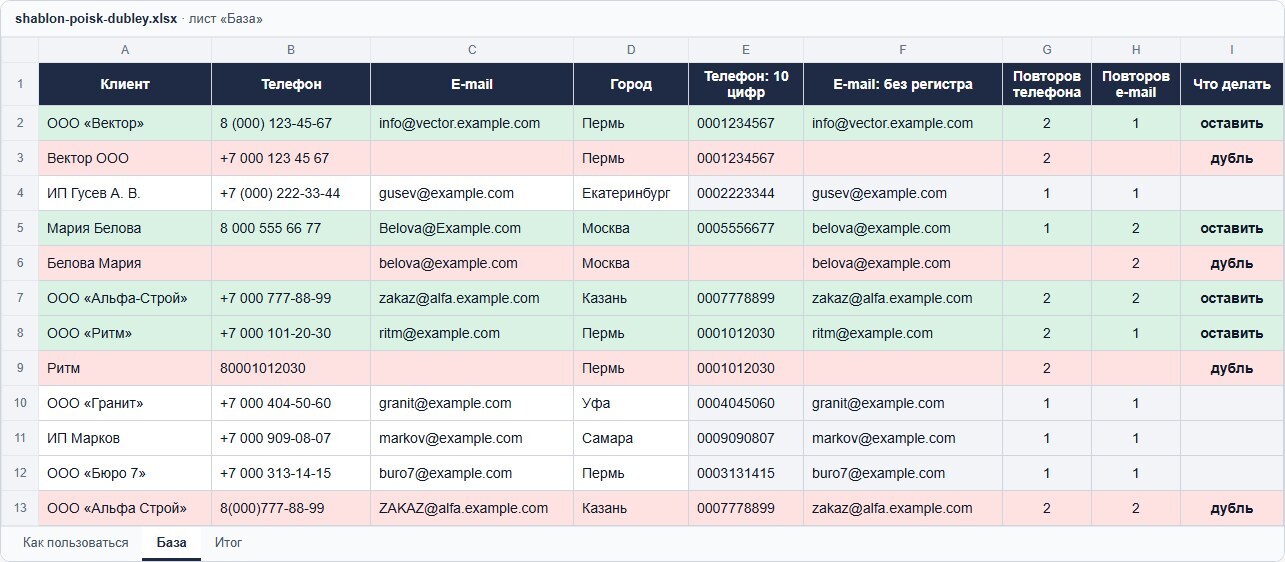Image resolution: width=1285 pixels, height=562 pixels.
Task: Select row 13 header
Action: pos(20,508)
